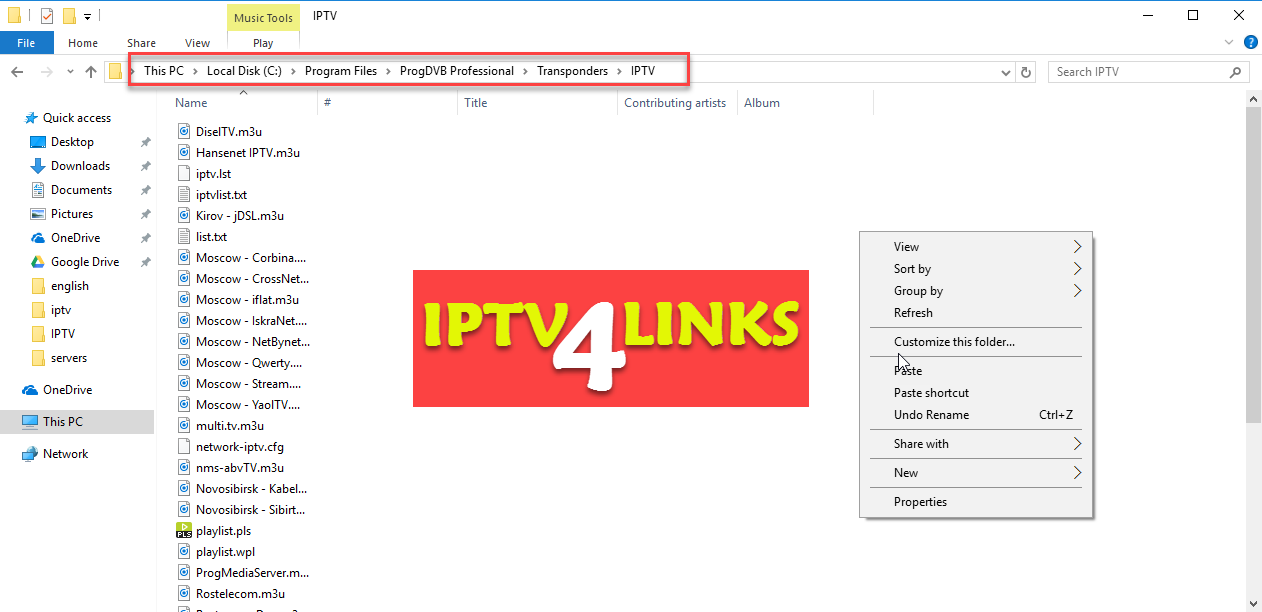Open the Share ribbon tab

coord(141,43)
